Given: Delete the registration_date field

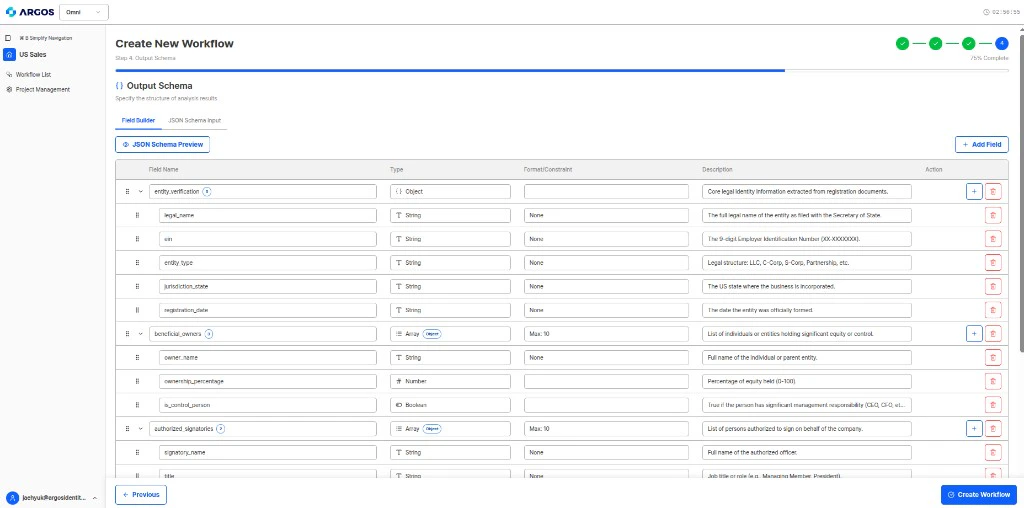Looking at the screenshot, I should tap(993, 310).
